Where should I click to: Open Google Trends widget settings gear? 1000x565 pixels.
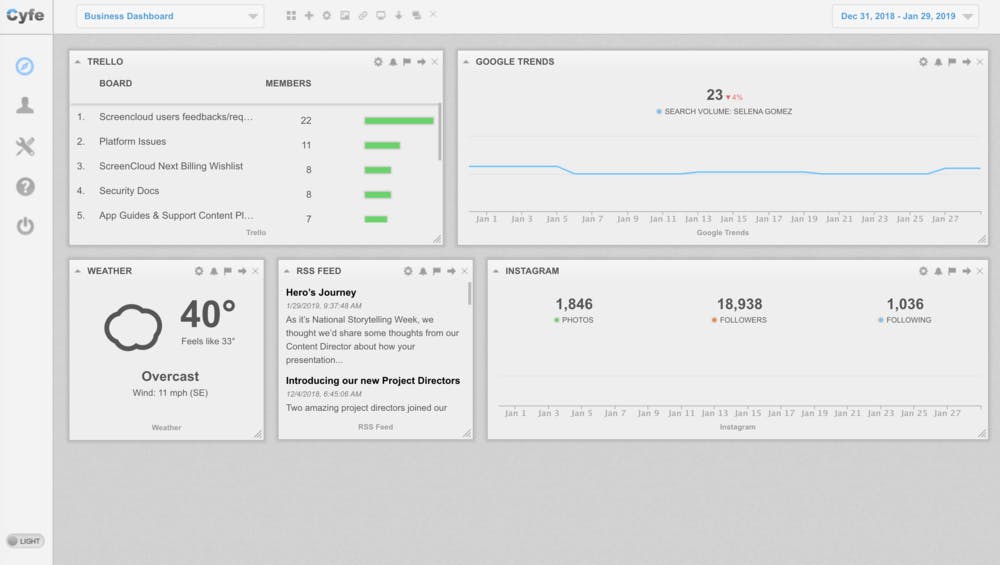click(x=923, y=62)
